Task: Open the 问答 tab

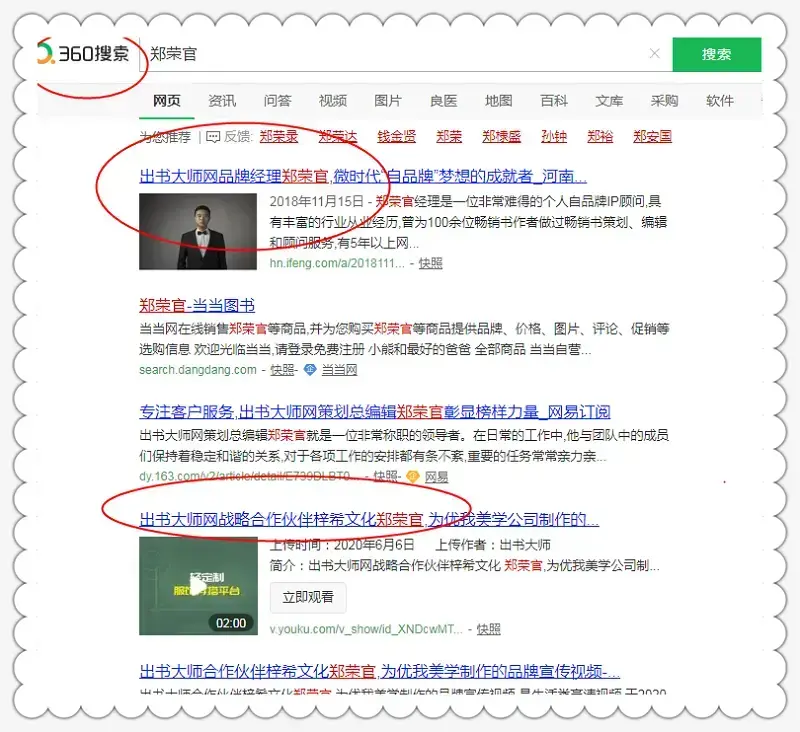Action: (x=277, y=101)
